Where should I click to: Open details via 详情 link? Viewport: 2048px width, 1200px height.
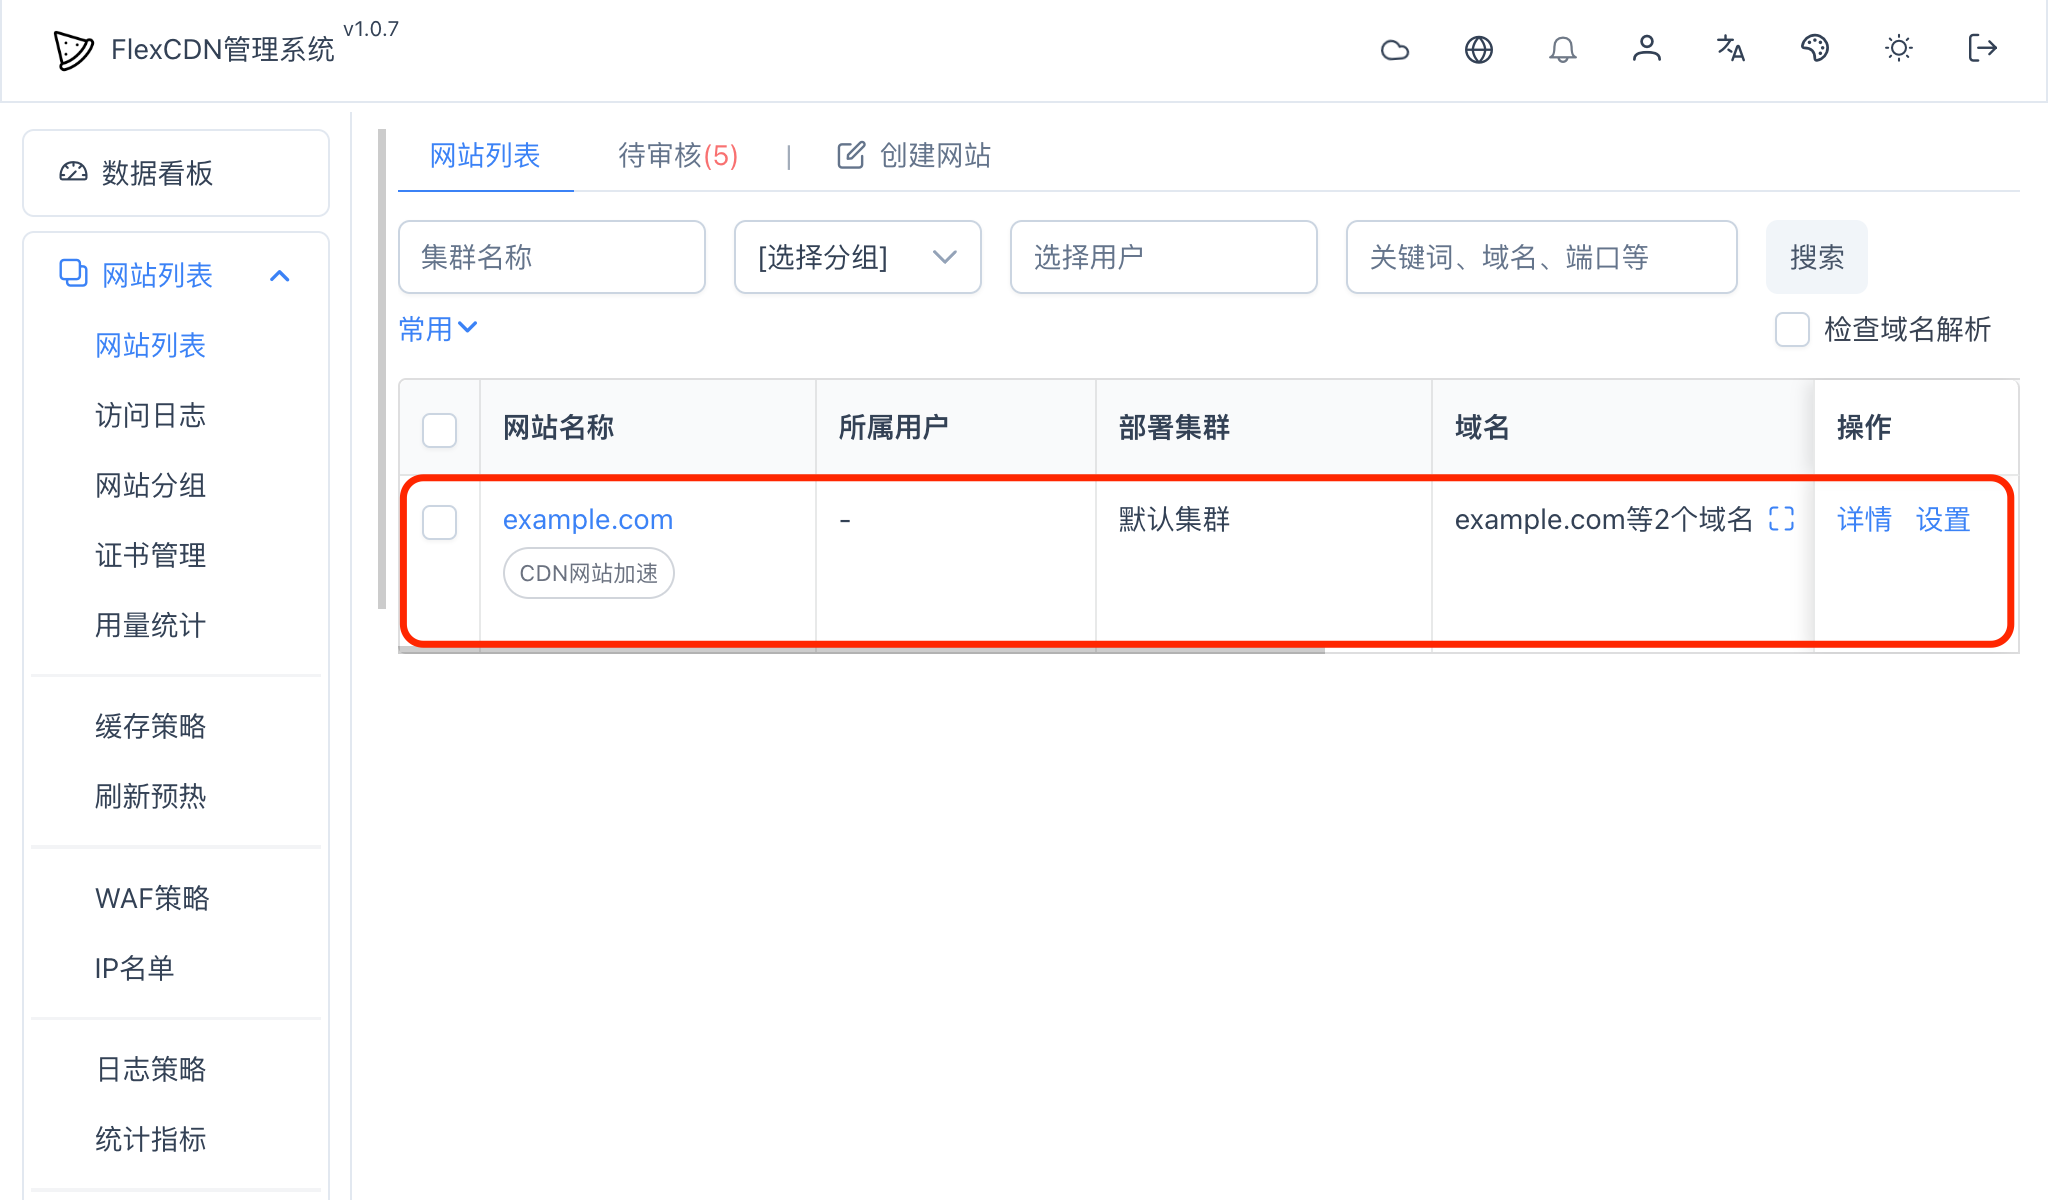click(1864, 520)
